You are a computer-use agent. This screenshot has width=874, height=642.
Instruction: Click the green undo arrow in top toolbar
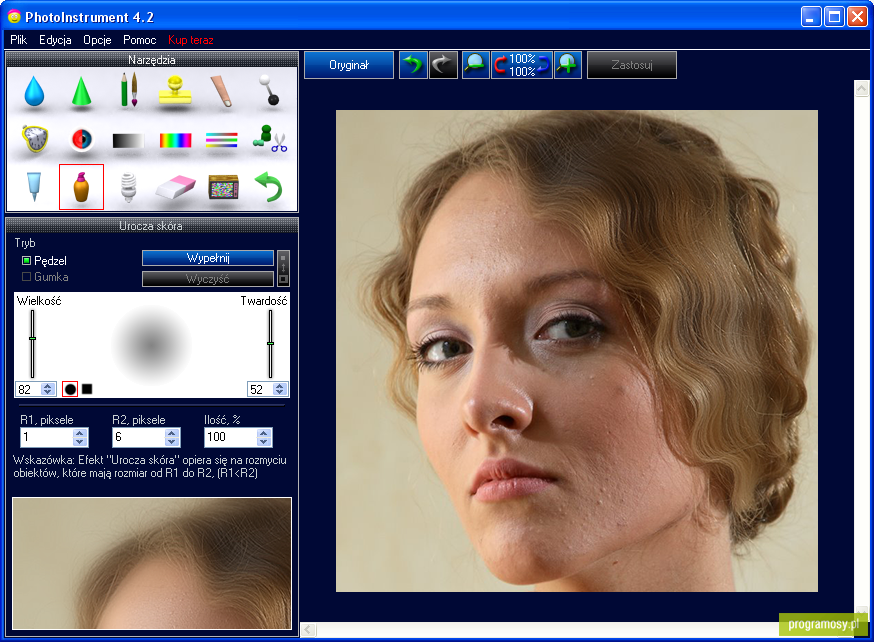(x=413, y=65)
